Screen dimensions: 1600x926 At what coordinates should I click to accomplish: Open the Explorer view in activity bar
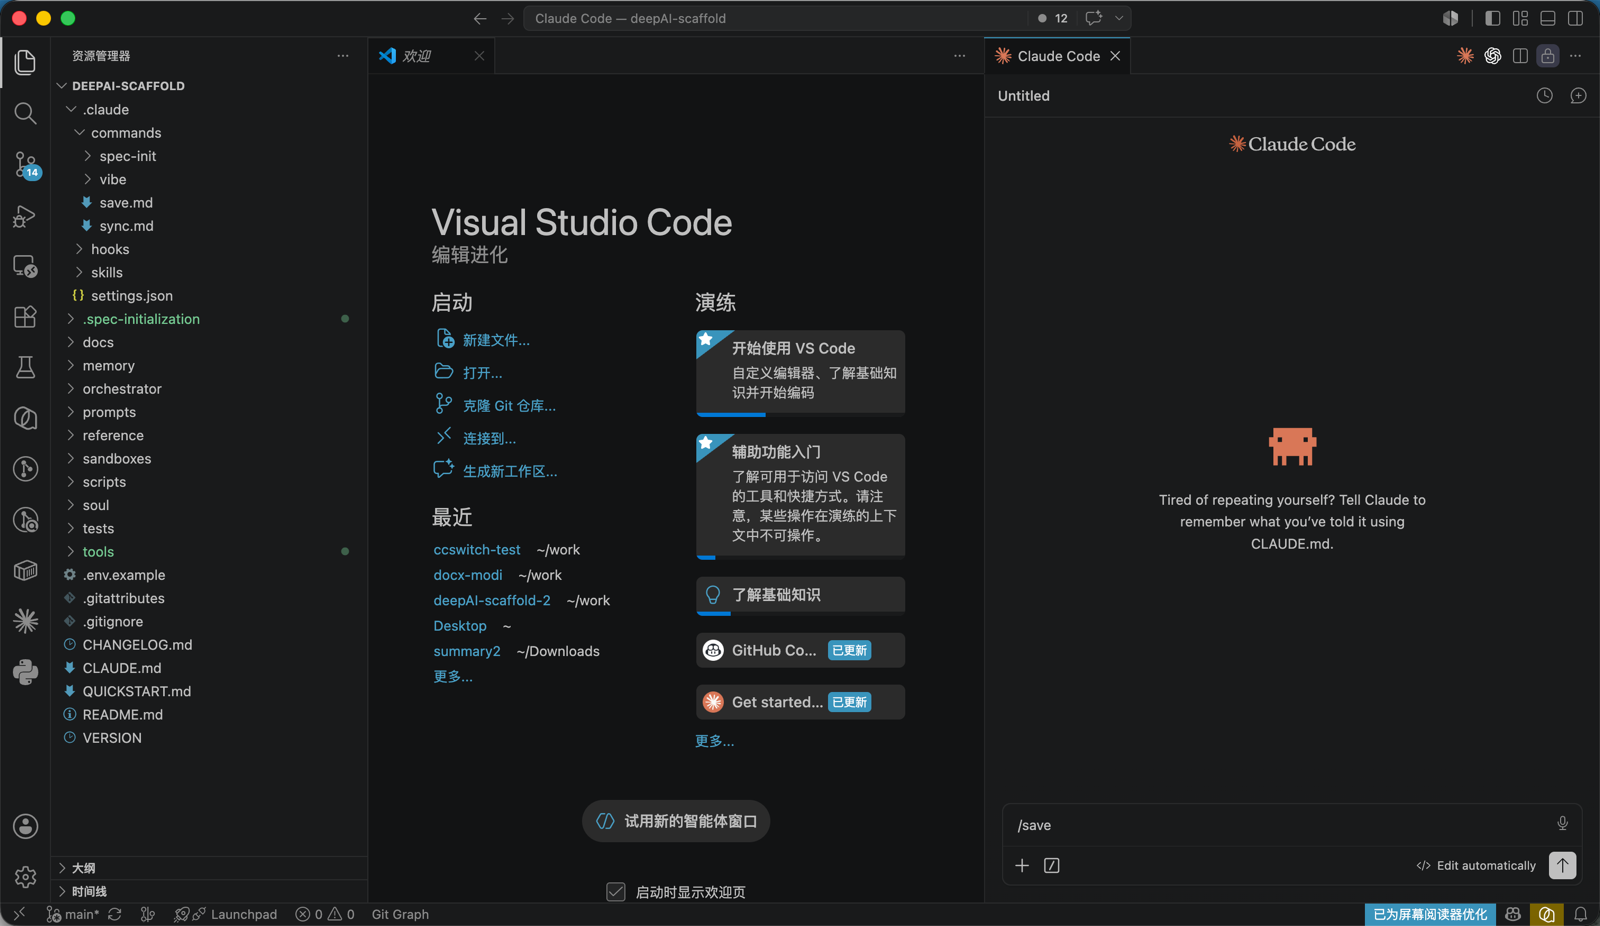[x=25, y=62]
